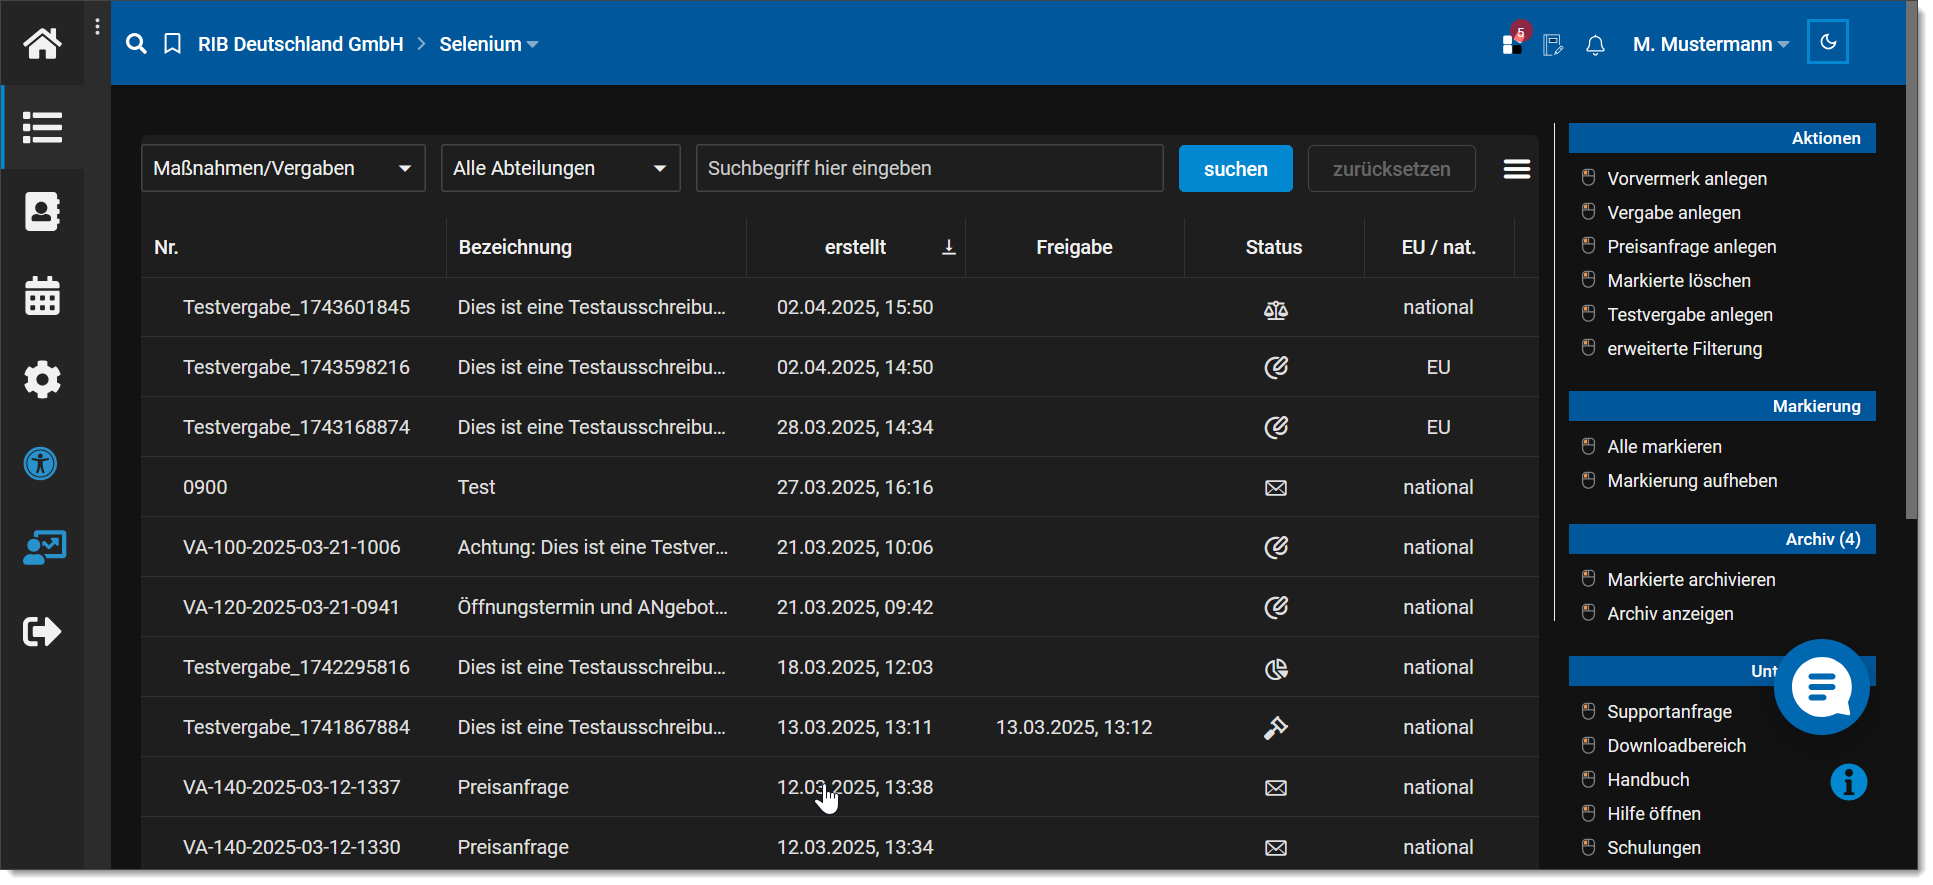Expand the Selenium breadcrumb dropdown

click(x=489, y=44)
